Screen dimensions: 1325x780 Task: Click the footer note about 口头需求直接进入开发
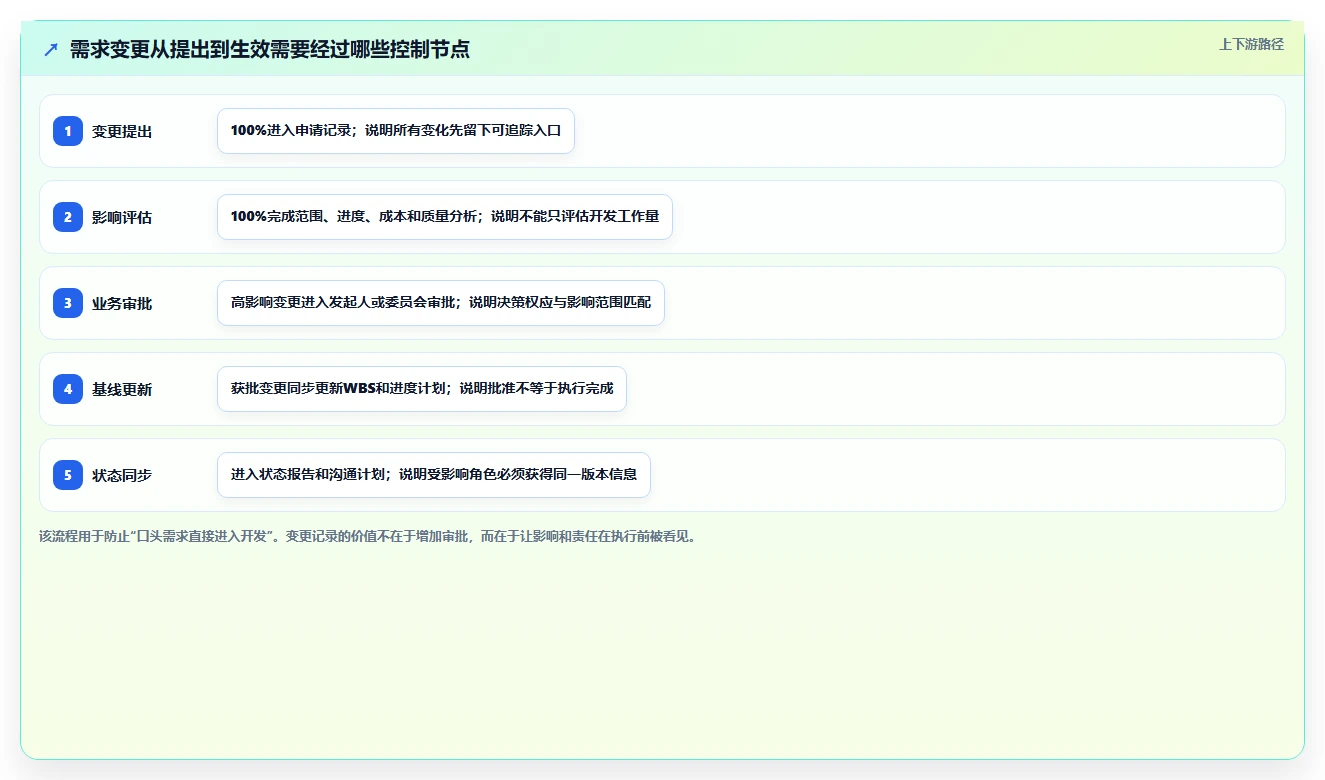tap(367, 536)
